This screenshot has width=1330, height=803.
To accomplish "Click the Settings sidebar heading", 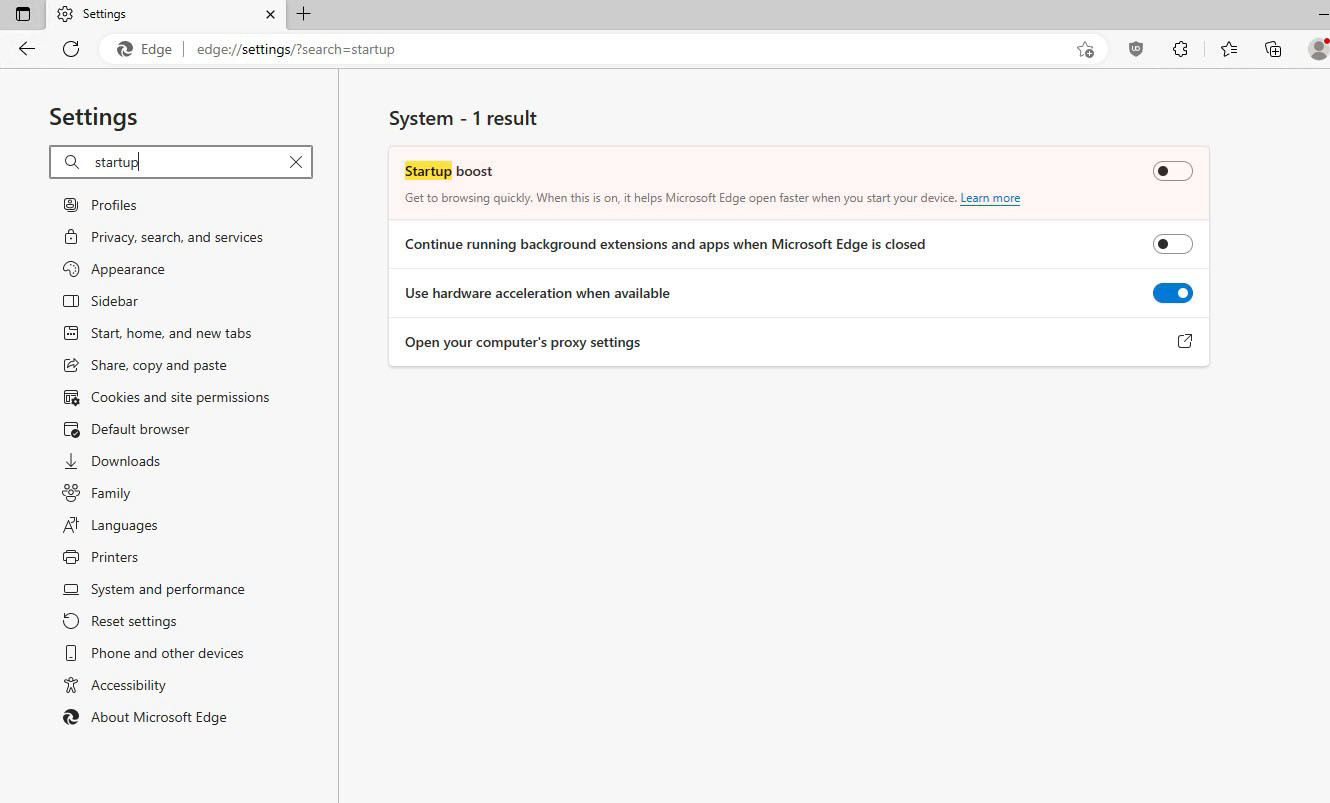I will [x=93, y=117].
